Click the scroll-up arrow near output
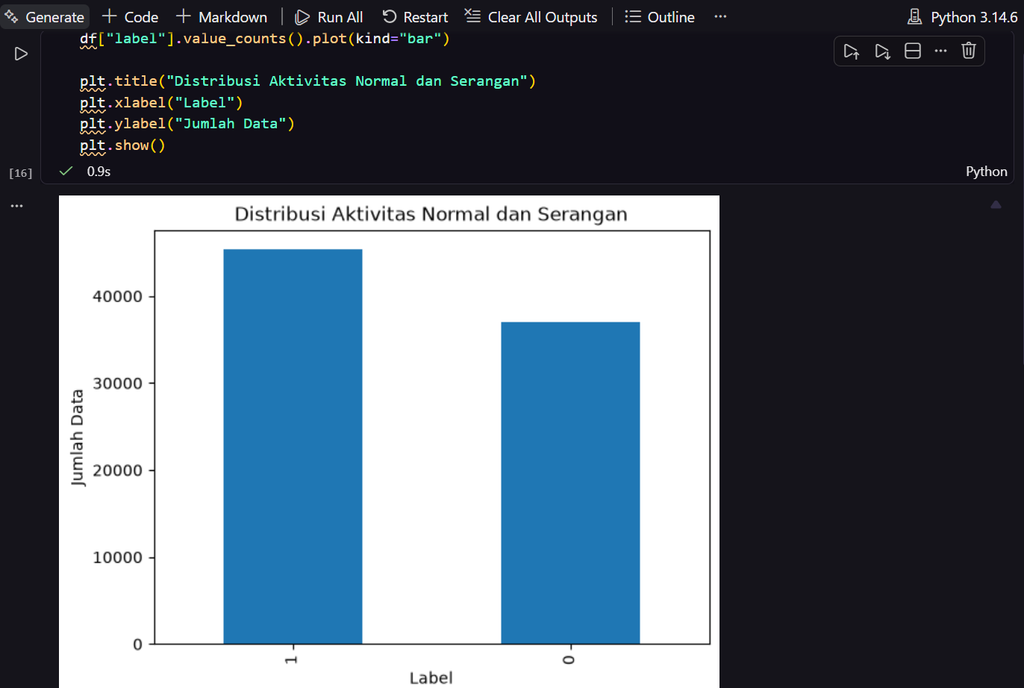Screen dimensions: 1024x688 [x=995, y=204]
